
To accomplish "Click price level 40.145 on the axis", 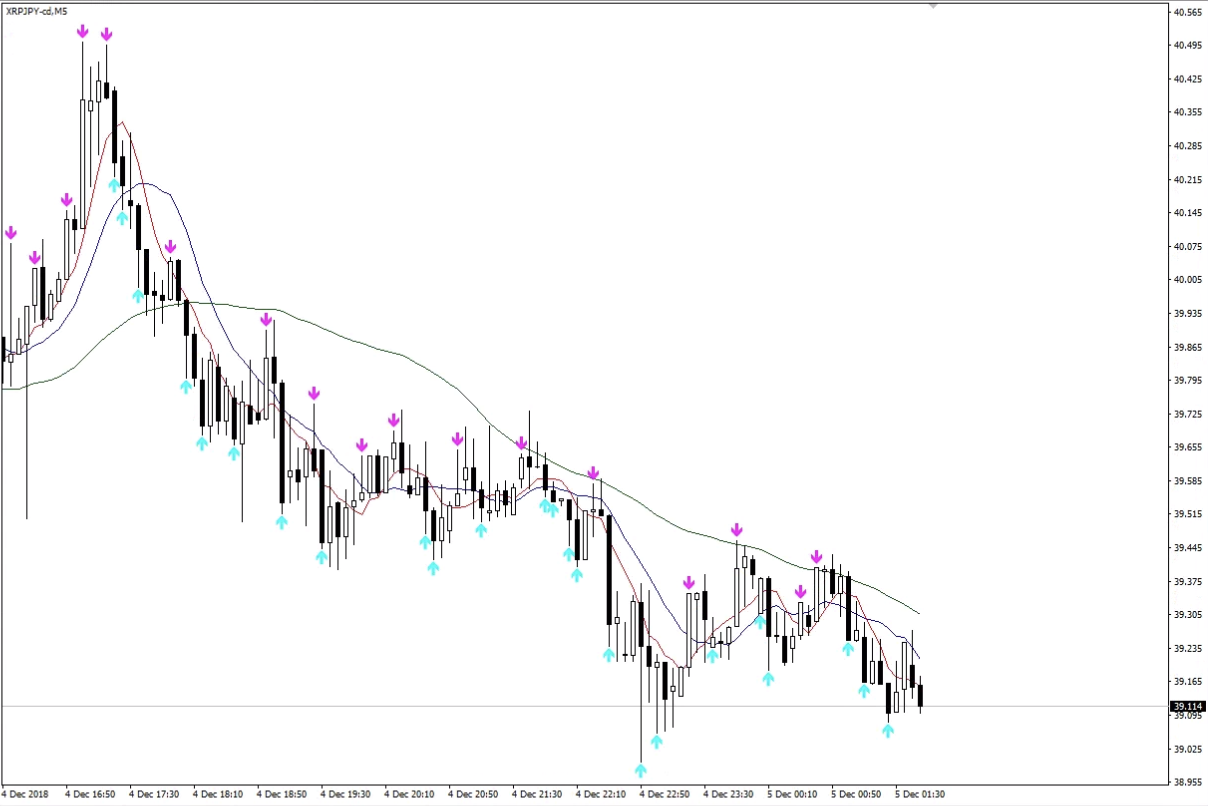I will click(1187, 213).
